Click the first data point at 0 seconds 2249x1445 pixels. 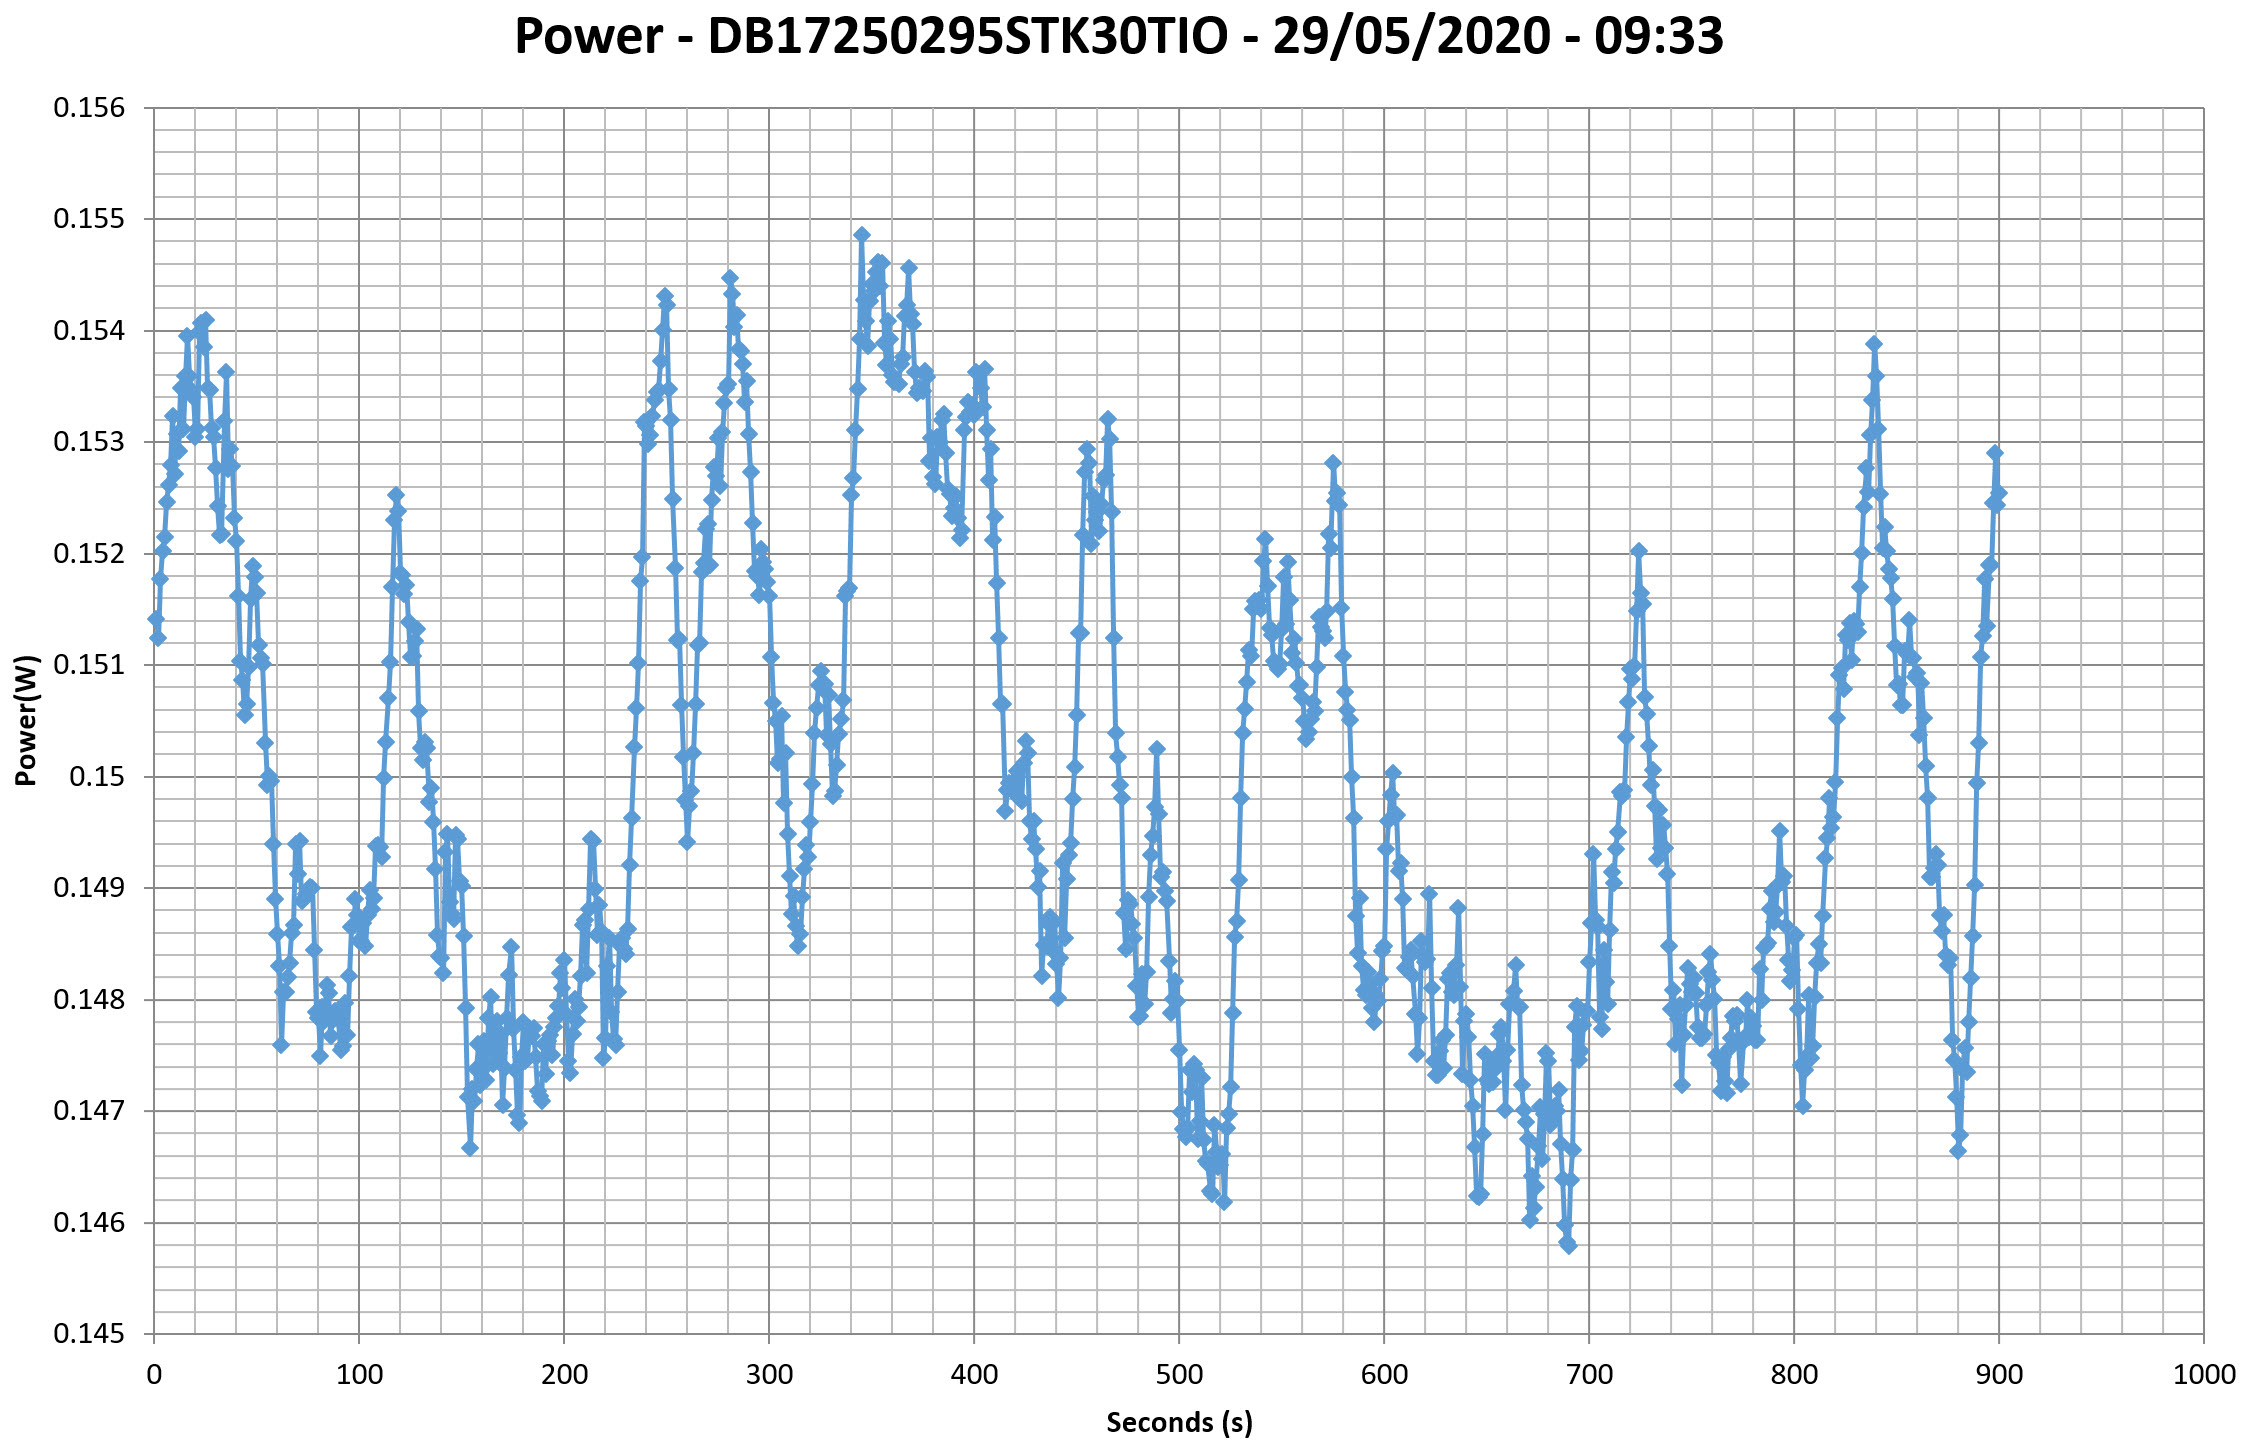[155, 619]
